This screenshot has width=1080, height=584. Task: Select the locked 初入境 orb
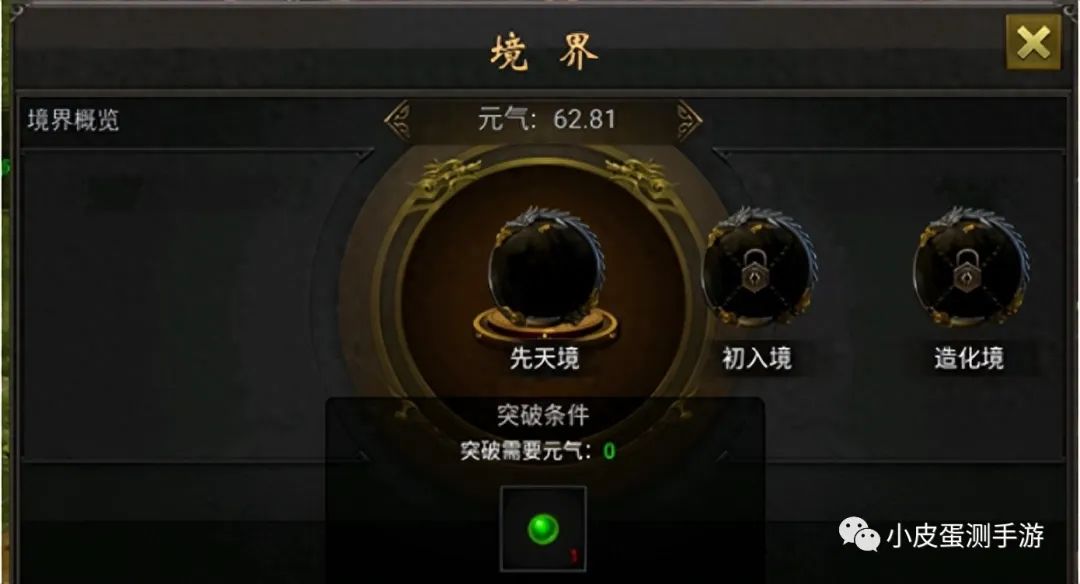758,267
